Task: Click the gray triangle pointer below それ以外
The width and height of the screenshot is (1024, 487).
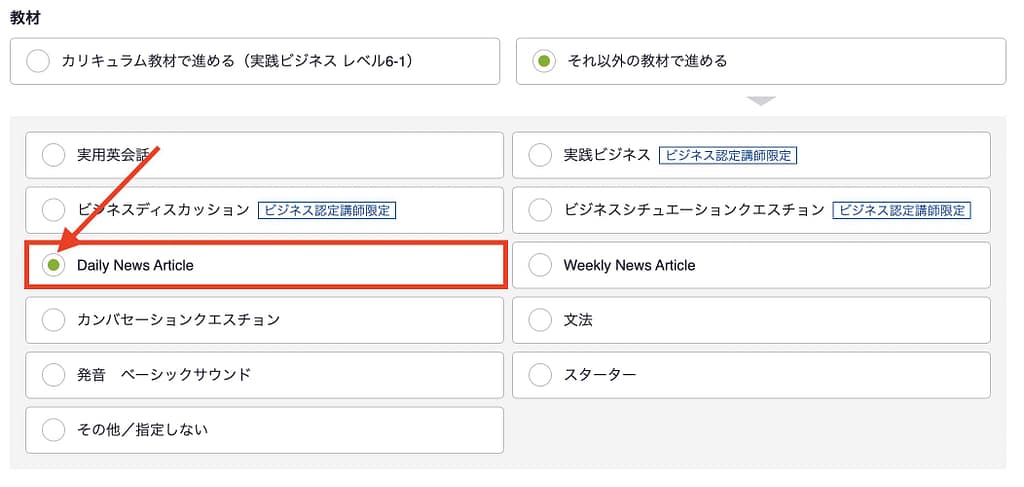Action: point(761,101)
